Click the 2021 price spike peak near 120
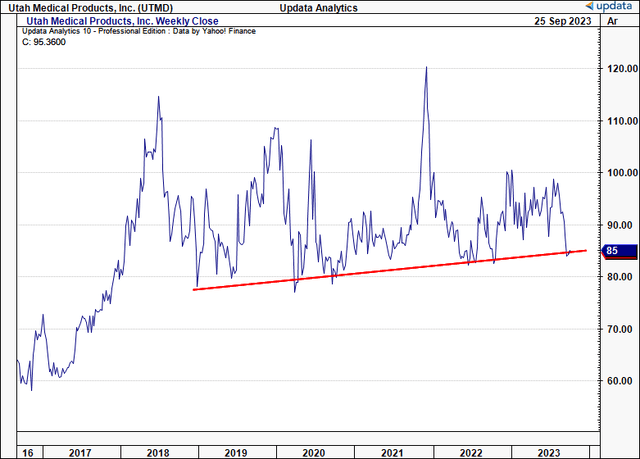Image resolution: width=640 pixels, height=459 pixels. (426, 68)
